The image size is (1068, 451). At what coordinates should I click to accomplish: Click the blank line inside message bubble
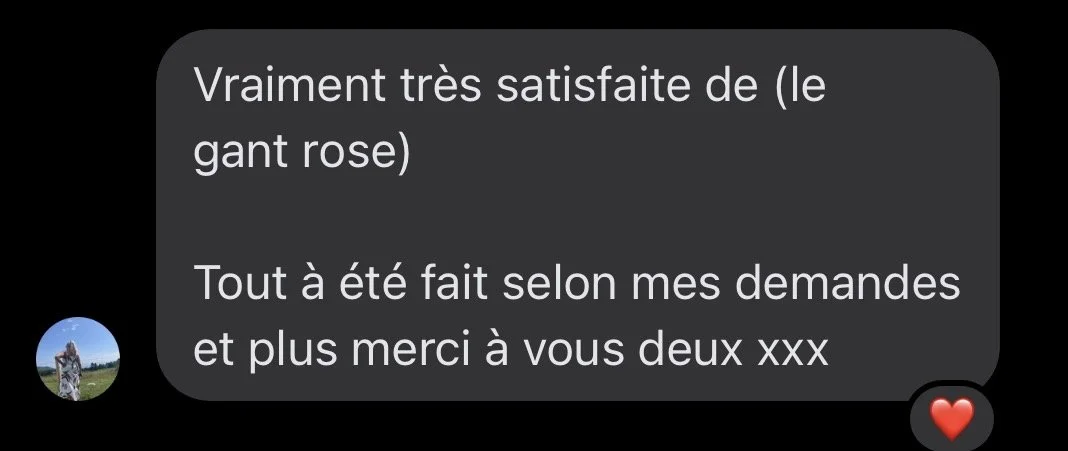[x=578, y=218]
